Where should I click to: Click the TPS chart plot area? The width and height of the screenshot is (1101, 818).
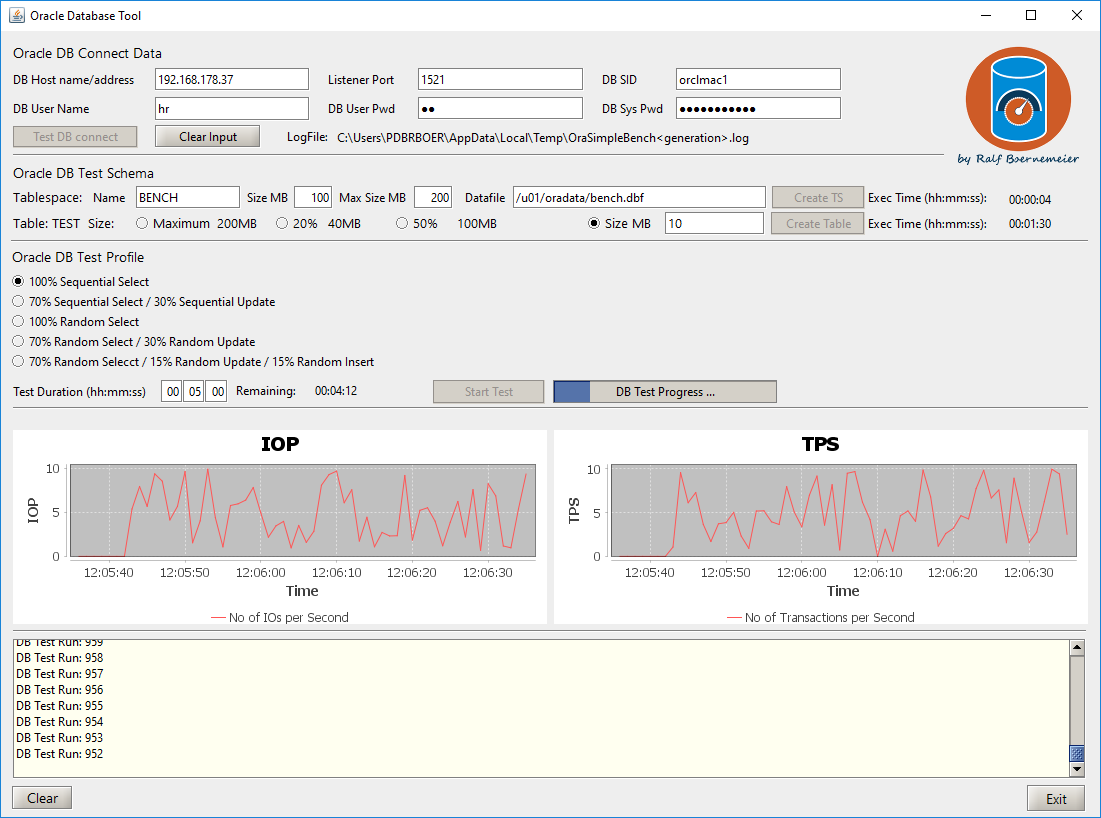(x=844, y=510)
